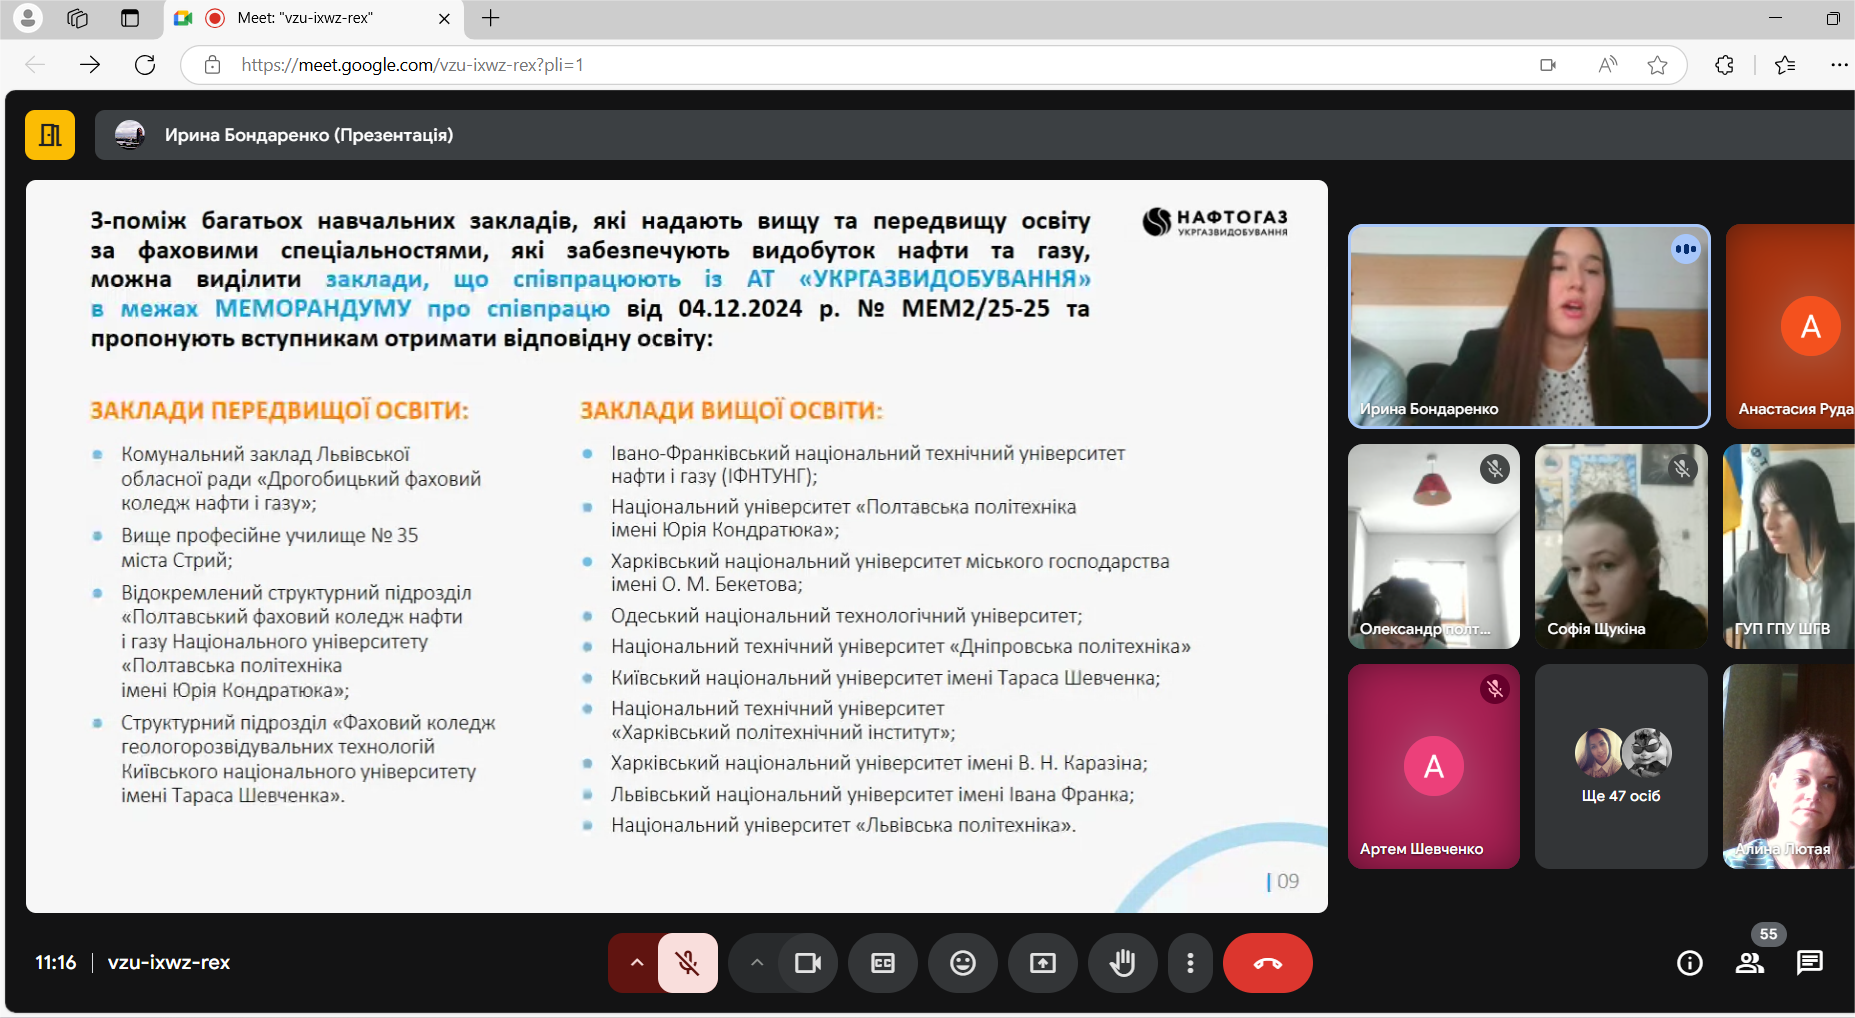Select Артем Шевченко participant tile
1855x1018 pixels.
[1434, 767]
